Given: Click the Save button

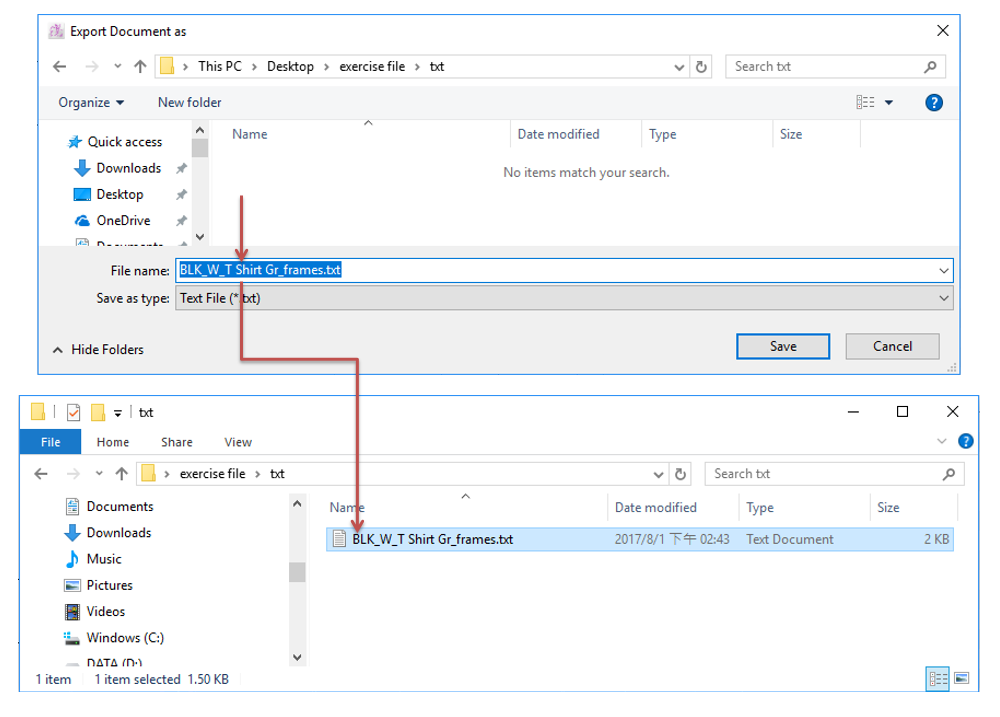Looking at the screenshot, I should pos(783,346).
